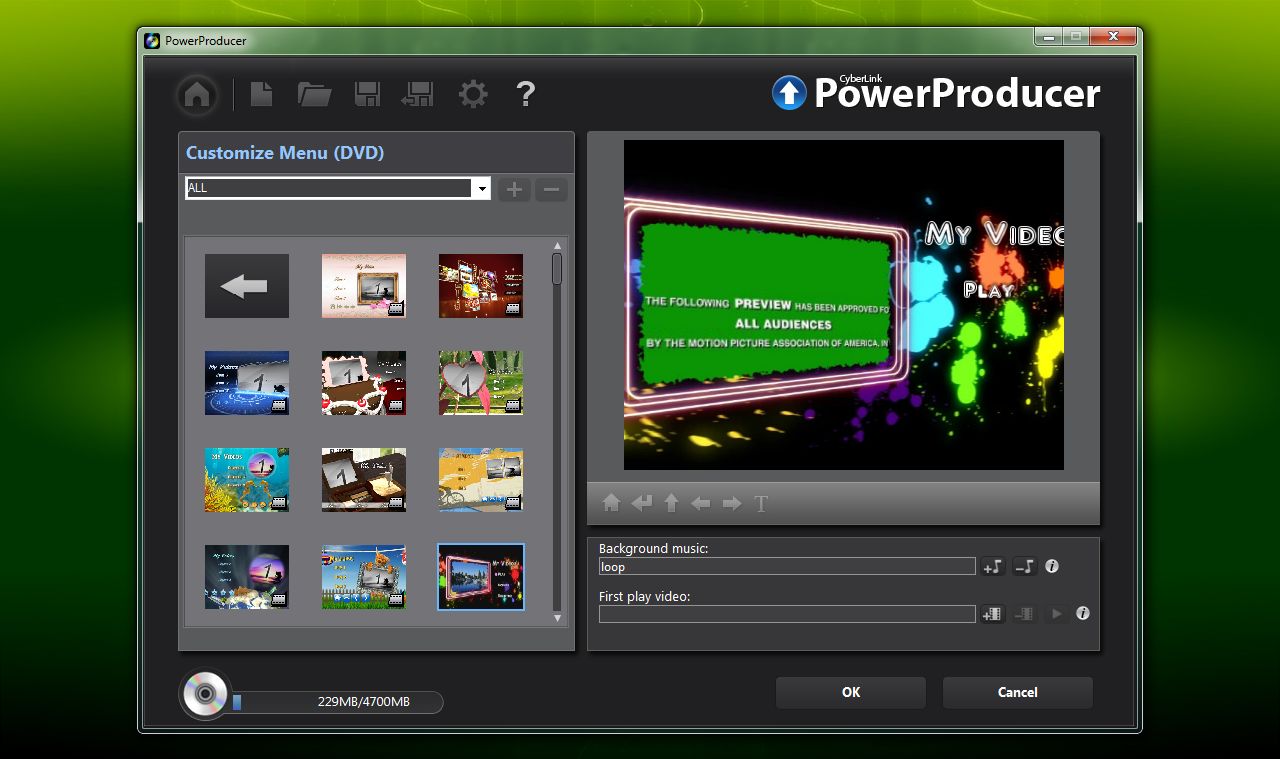
Task: Click the 229MB/4700MB disc capacity bar
Action: pos(337,702)
